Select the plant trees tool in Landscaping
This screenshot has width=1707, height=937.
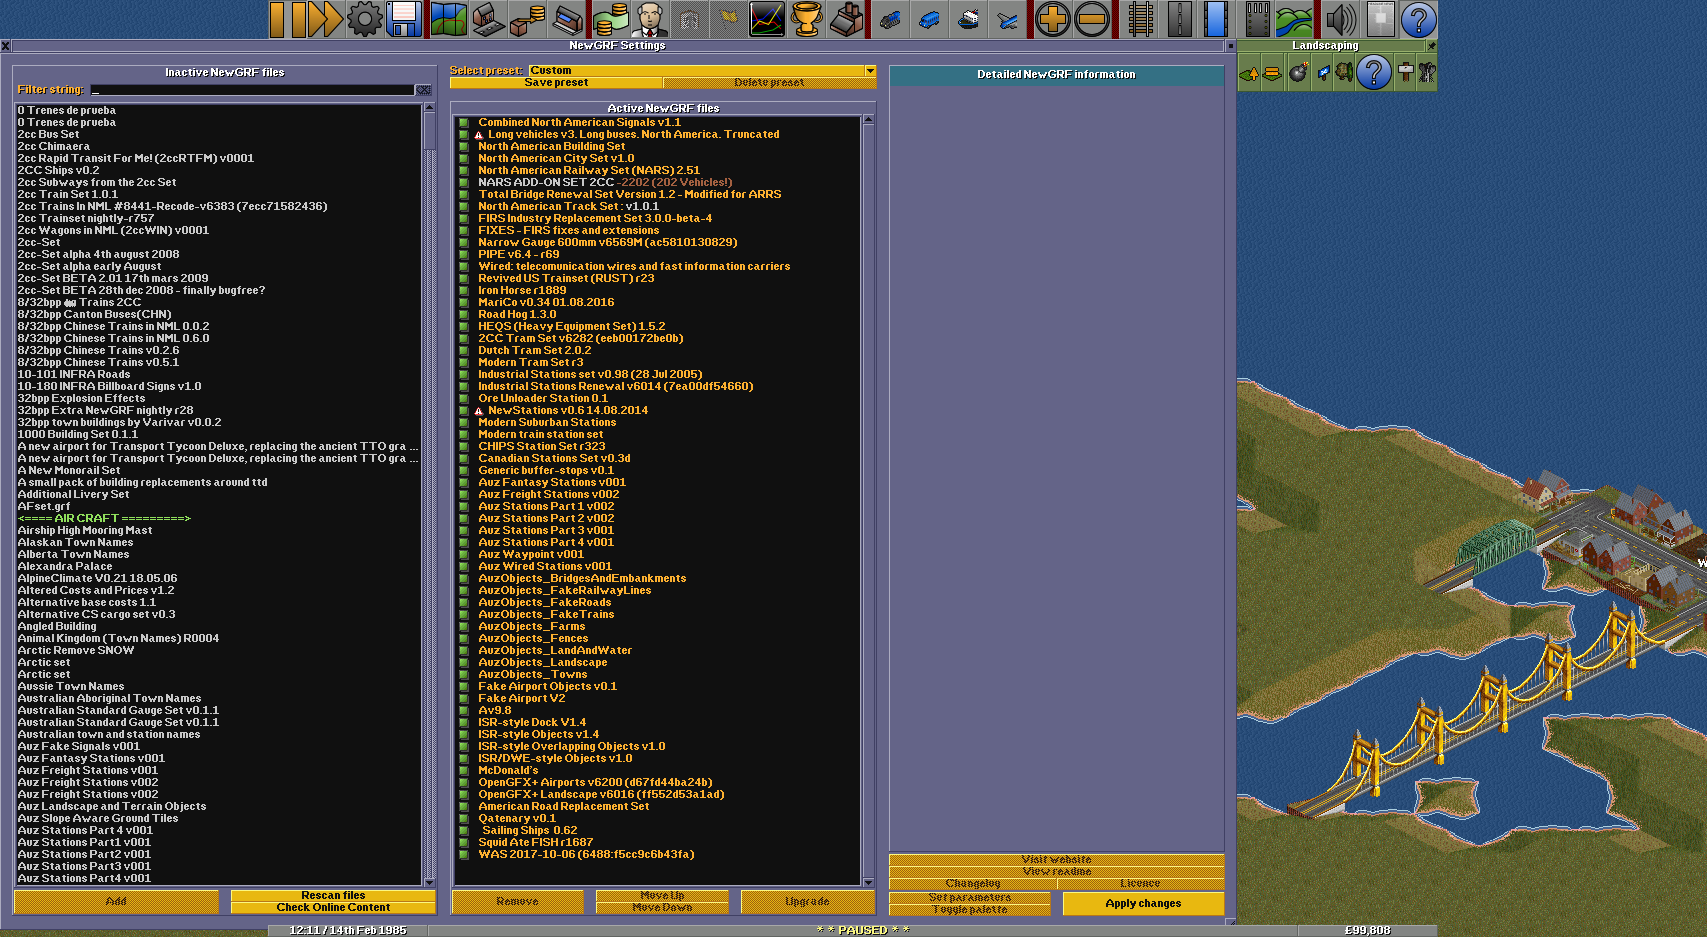pos(1344,72)
